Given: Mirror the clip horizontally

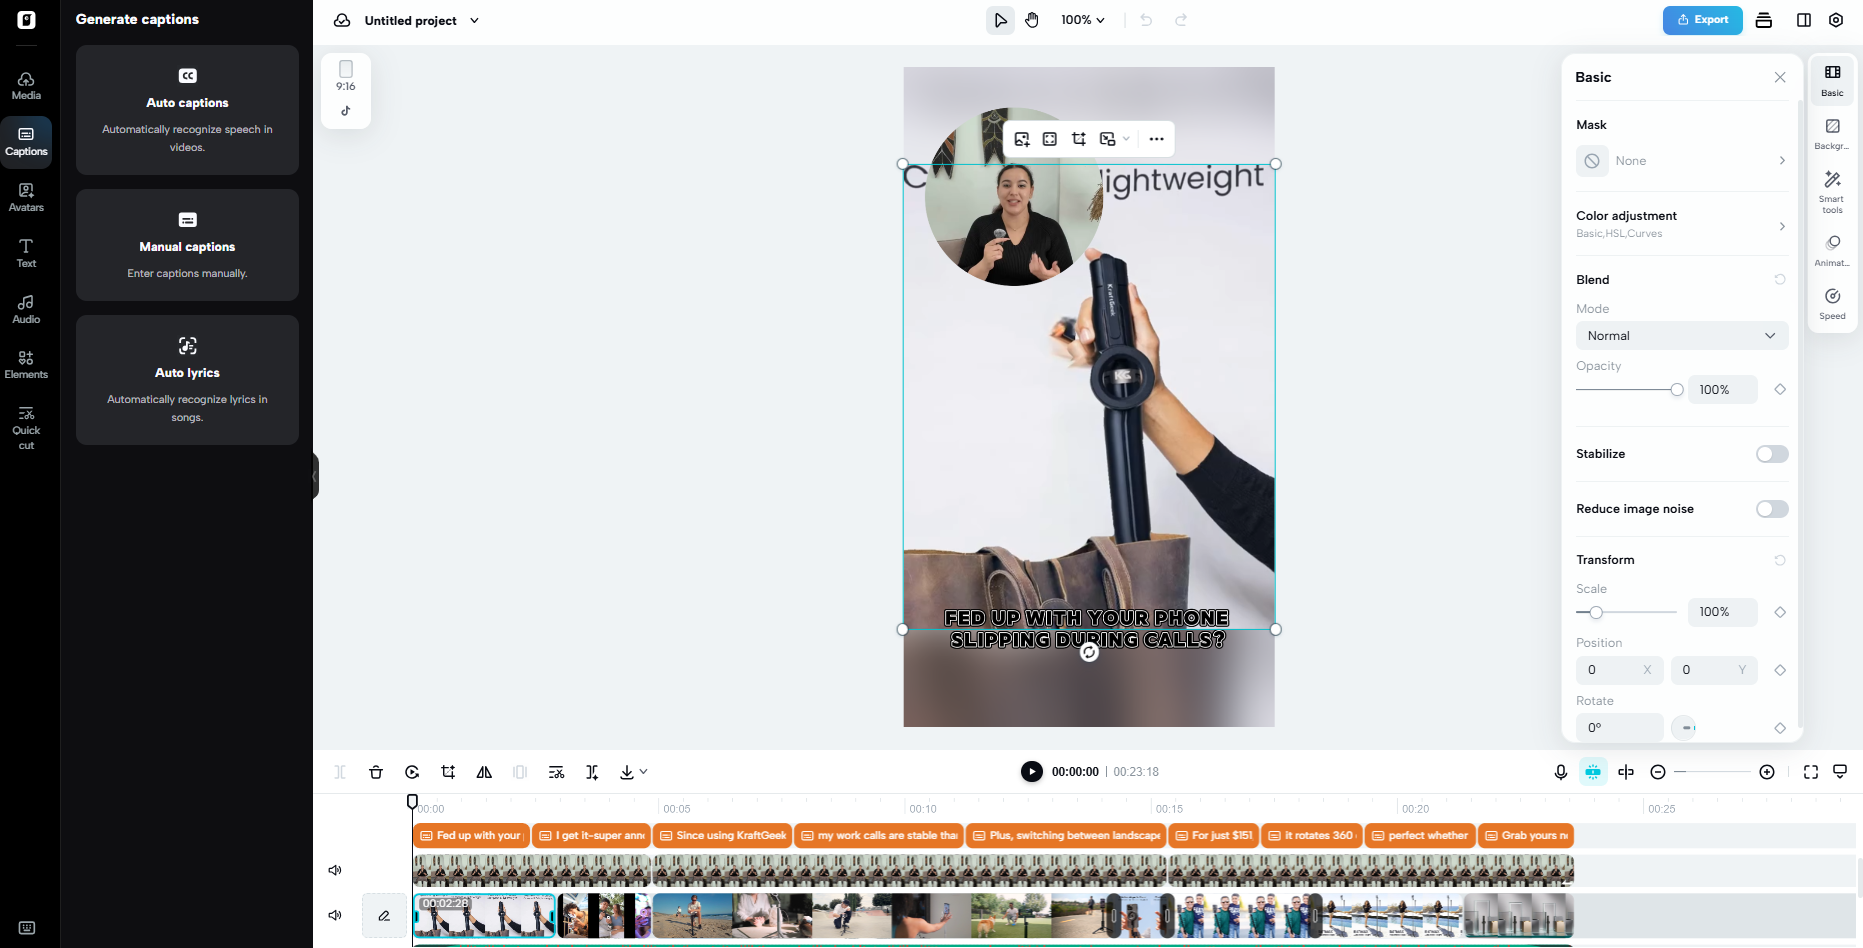Looking at the screenshot, I should tap(484, 772).
